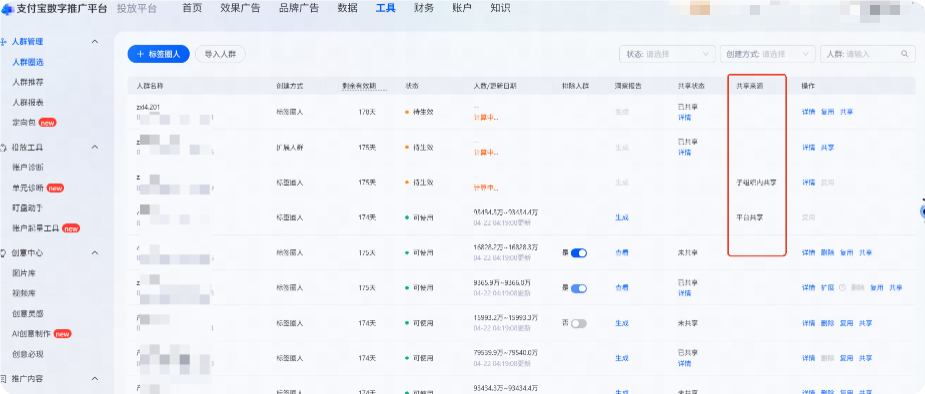This screenshot has width=925, height=394.
Task: Click the 子租户内共享 cell text
Action: coord(756,183)
